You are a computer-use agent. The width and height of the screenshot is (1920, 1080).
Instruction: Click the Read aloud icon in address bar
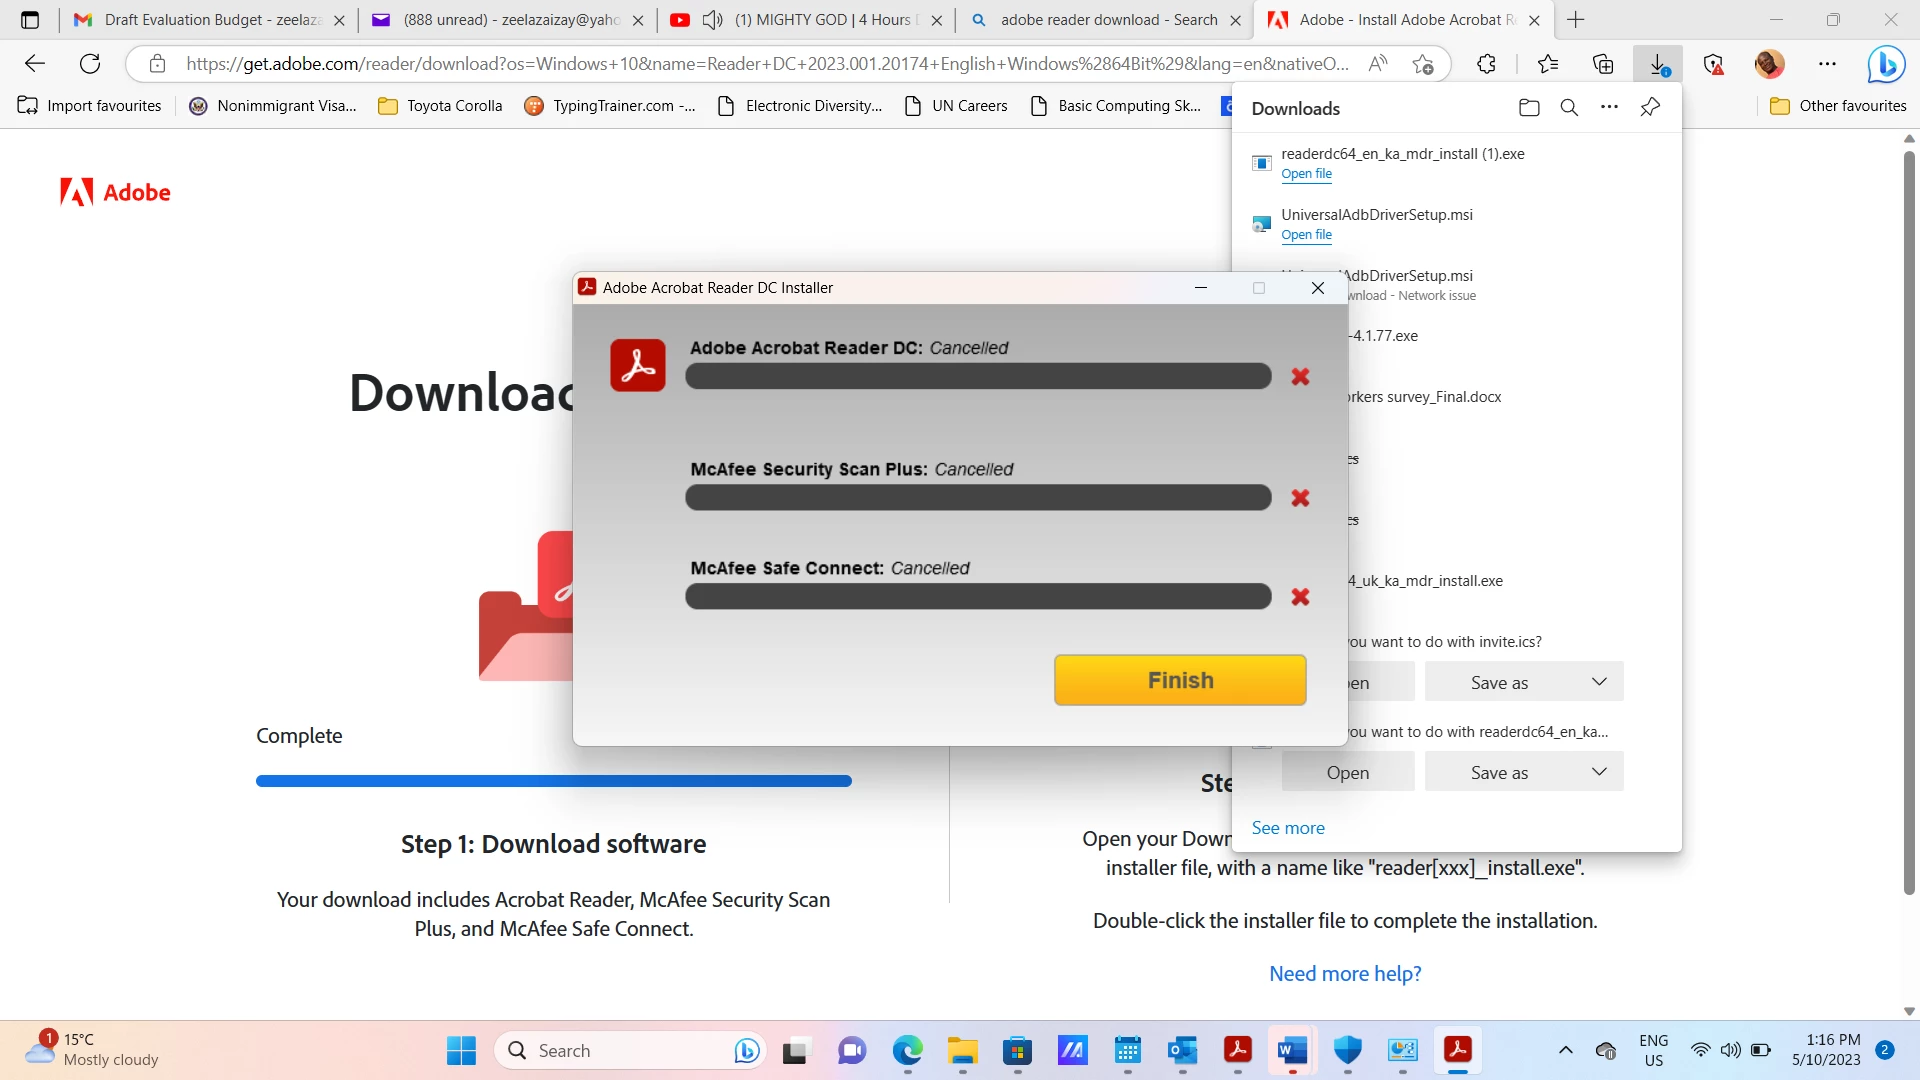coord(1378,64)
